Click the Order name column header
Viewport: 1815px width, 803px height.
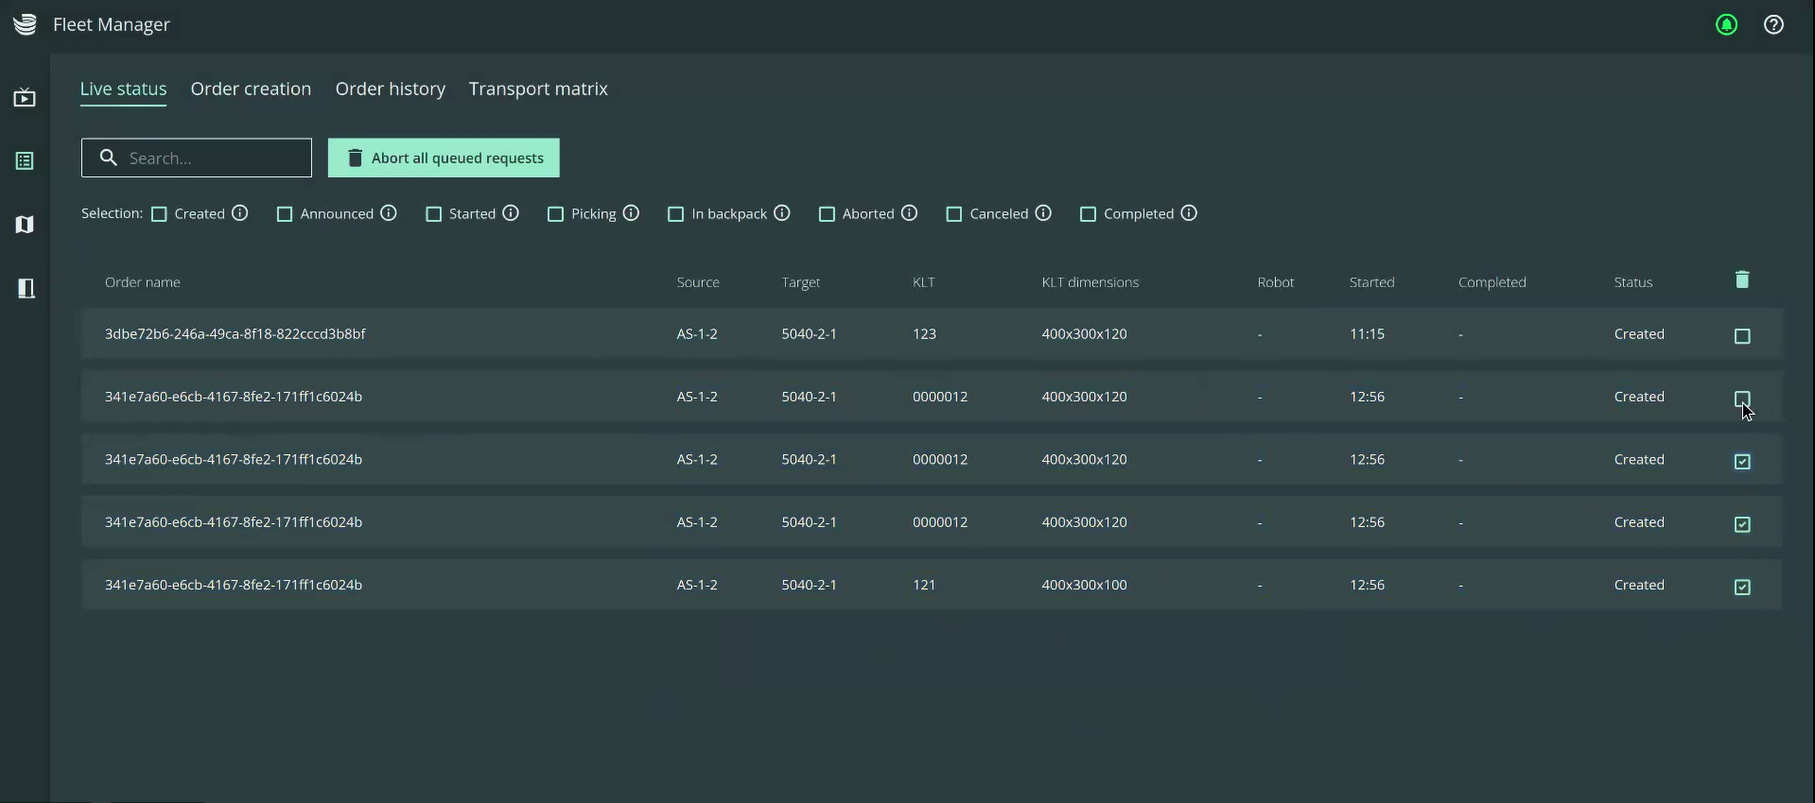click(143, 283)
